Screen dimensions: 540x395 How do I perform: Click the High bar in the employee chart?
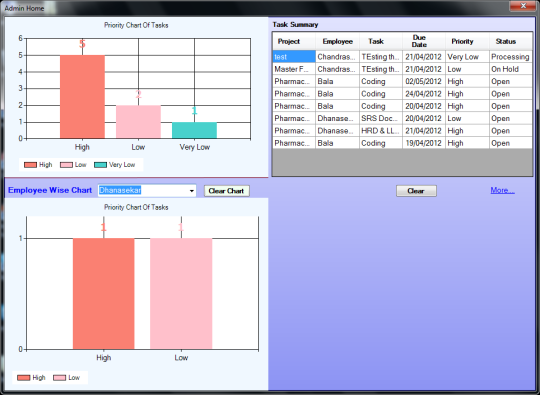pyautogui.click(x=104, y=294)
